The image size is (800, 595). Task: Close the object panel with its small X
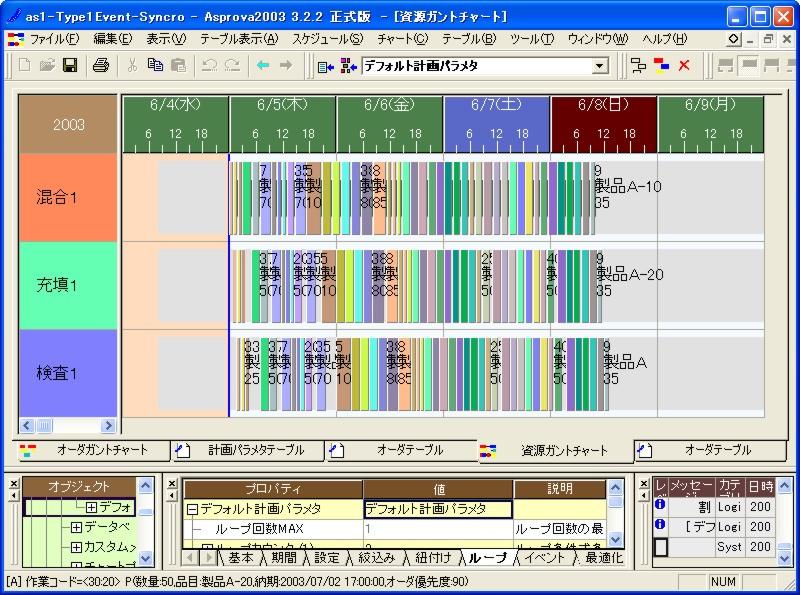pos(14,483)
